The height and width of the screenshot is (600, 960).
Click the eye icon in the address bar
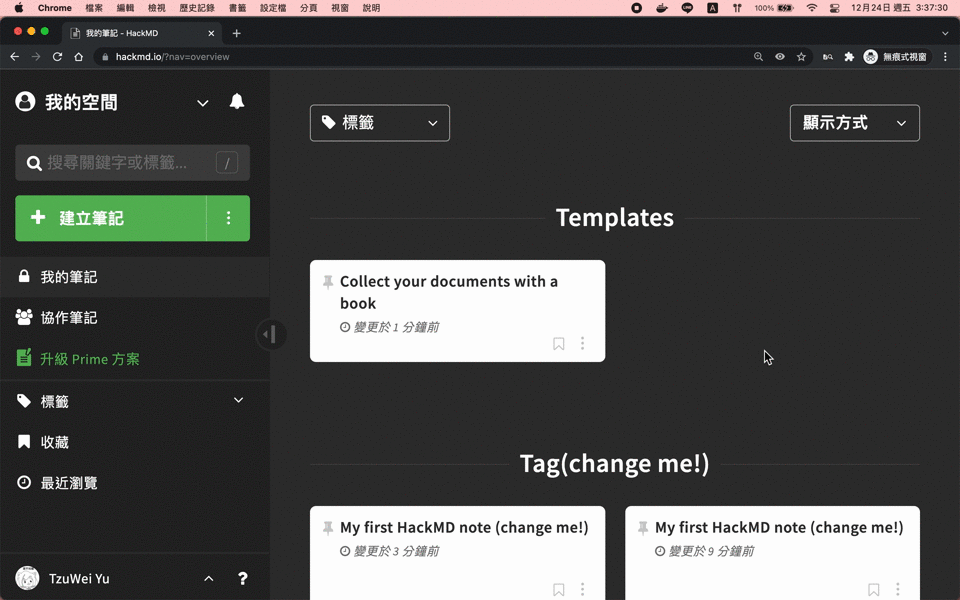point(780,56)
